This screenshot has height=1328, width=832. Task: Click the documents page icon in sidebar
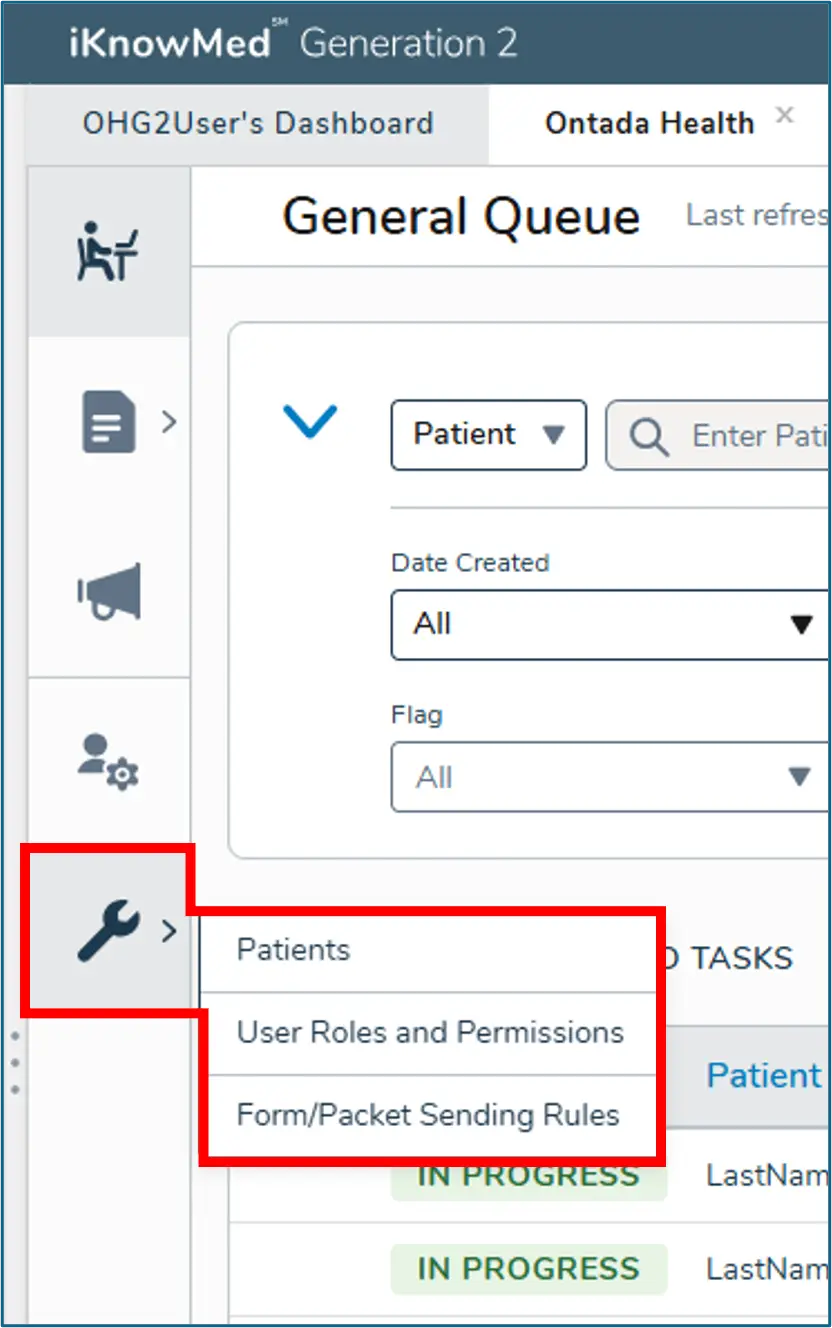[108, 422]
